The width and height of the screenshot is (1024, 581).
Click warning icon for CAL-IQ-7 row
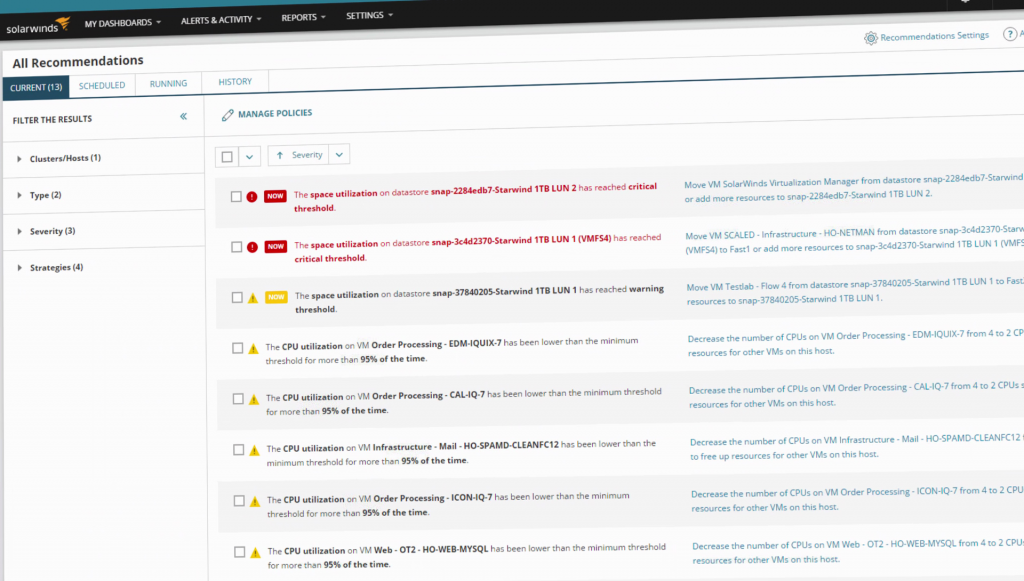tap(254, 399)
